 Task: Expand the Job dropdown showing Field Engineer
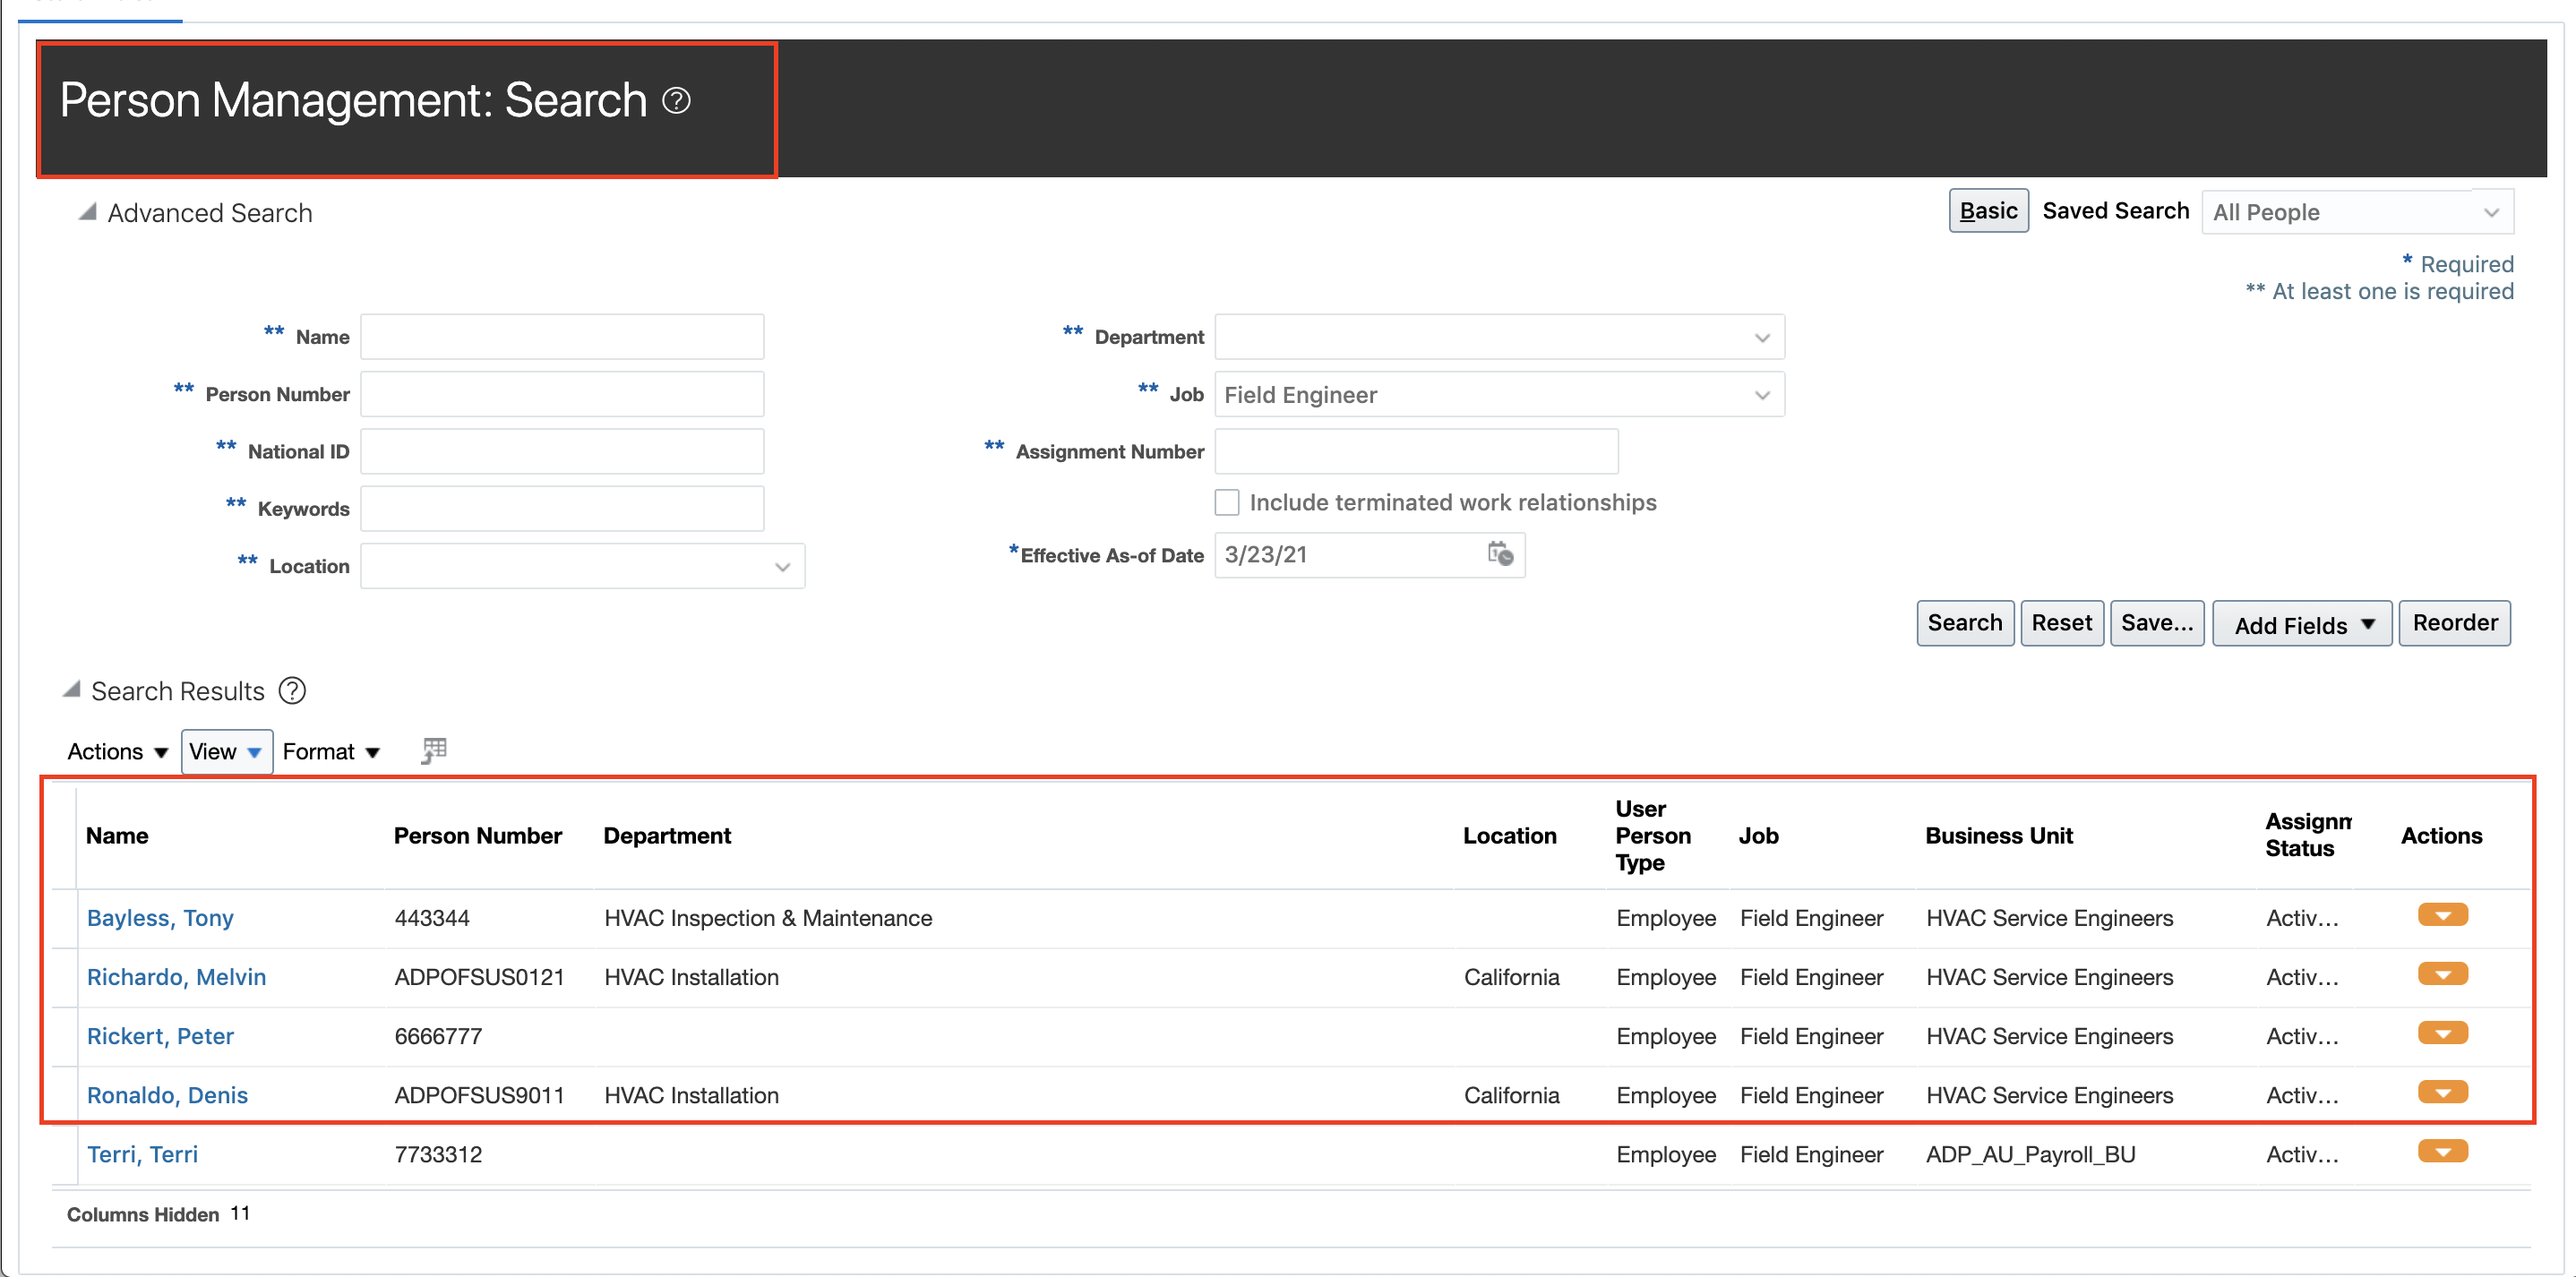(1762, 395)
